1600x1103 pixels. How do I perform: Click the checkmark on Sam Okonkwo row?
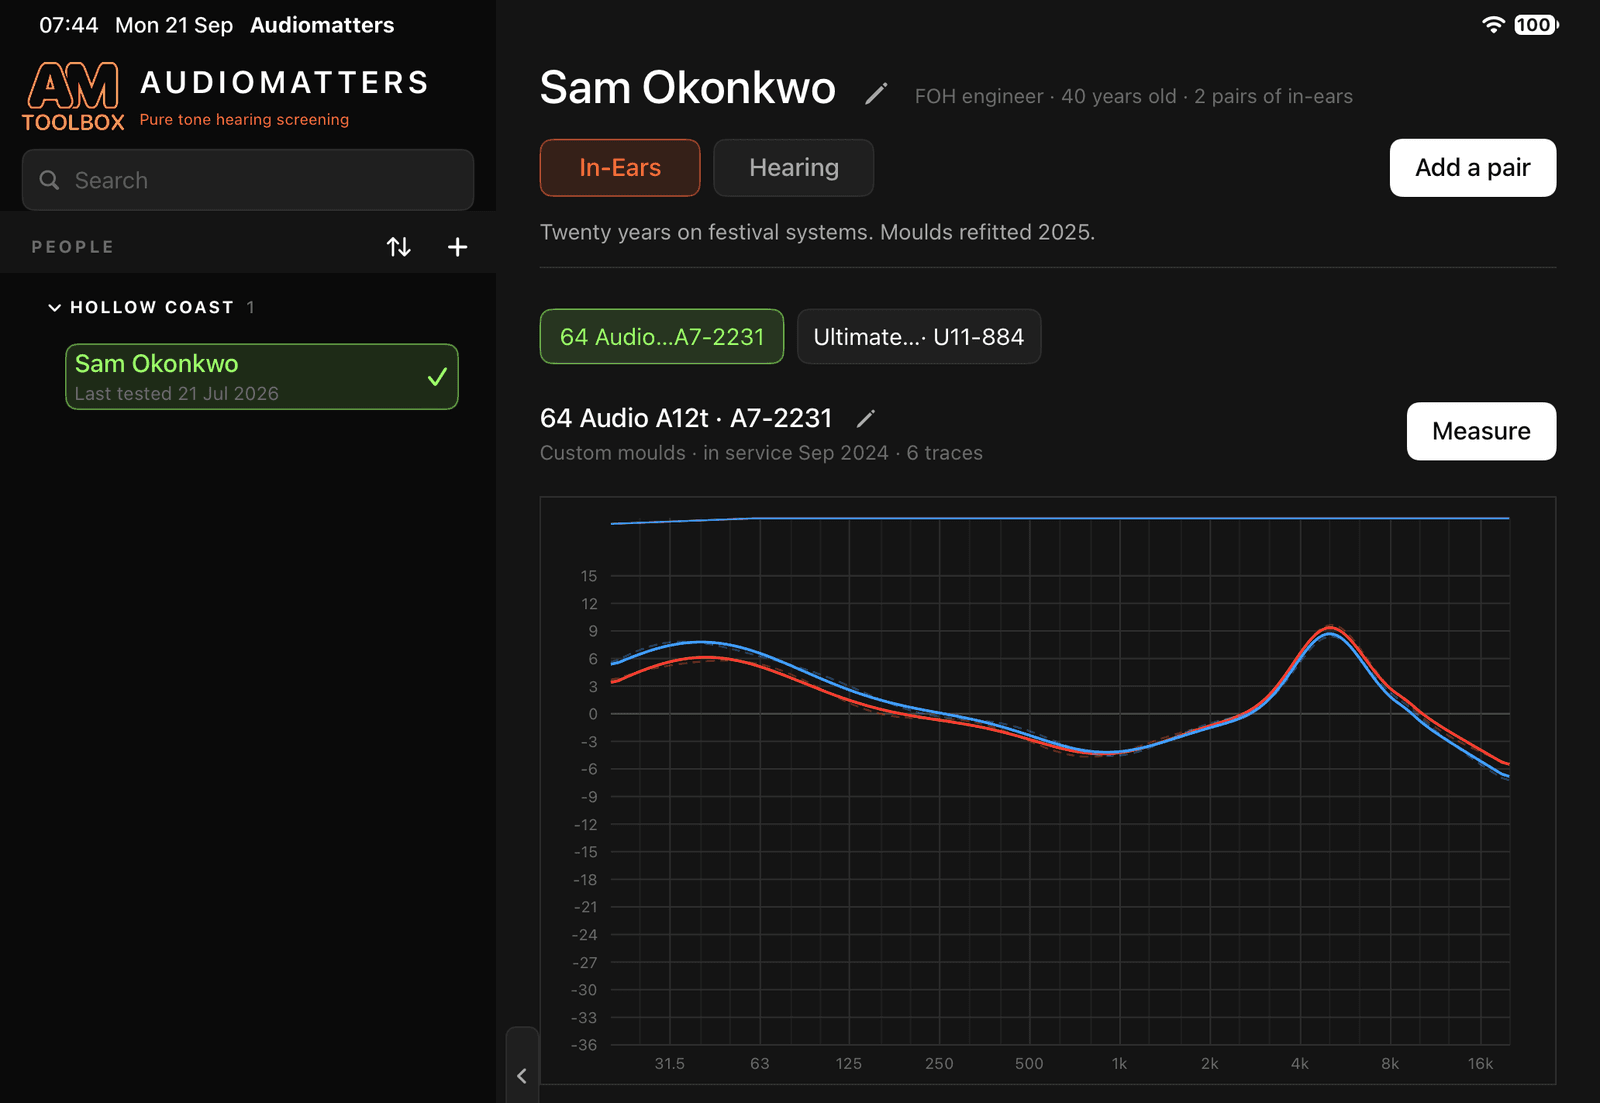(x=437, y=377)
